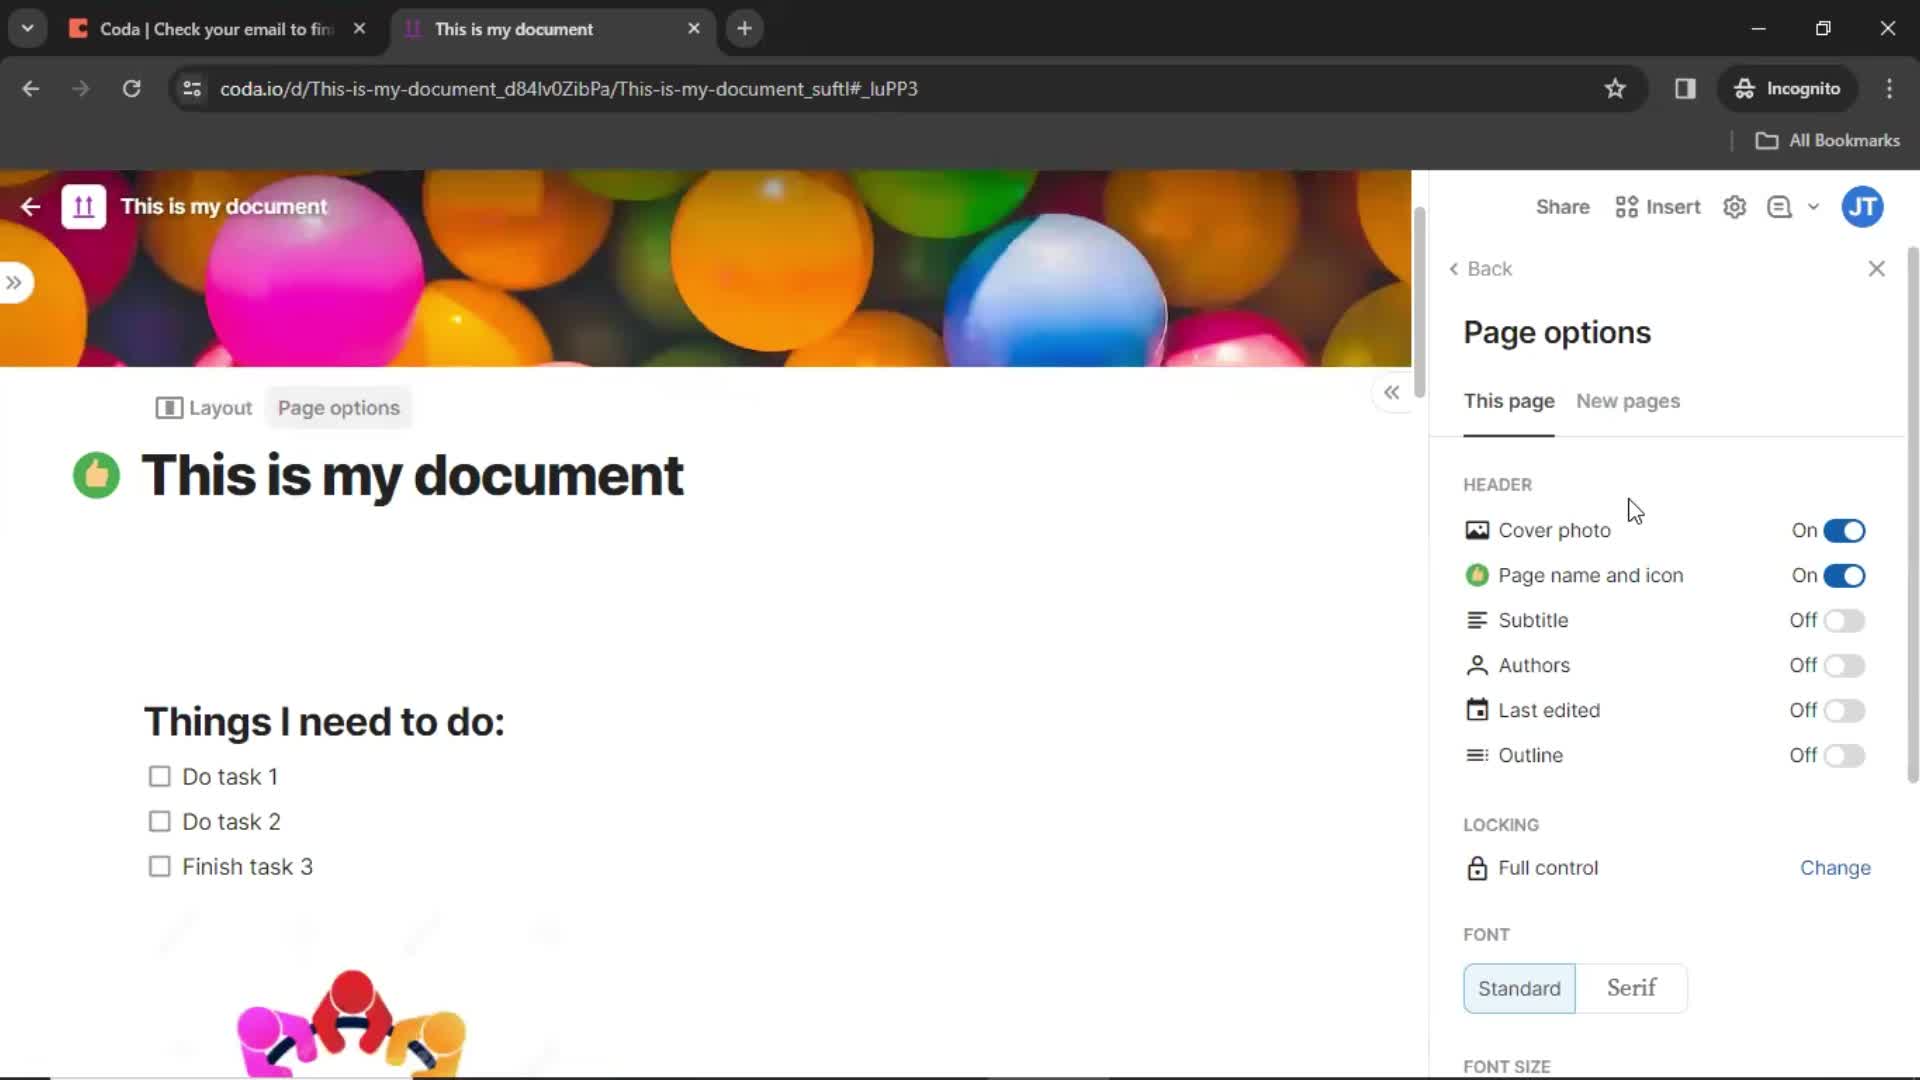Select the Serif font option
This screenshot has width=1920, height=1080.
coord(1631,988)
